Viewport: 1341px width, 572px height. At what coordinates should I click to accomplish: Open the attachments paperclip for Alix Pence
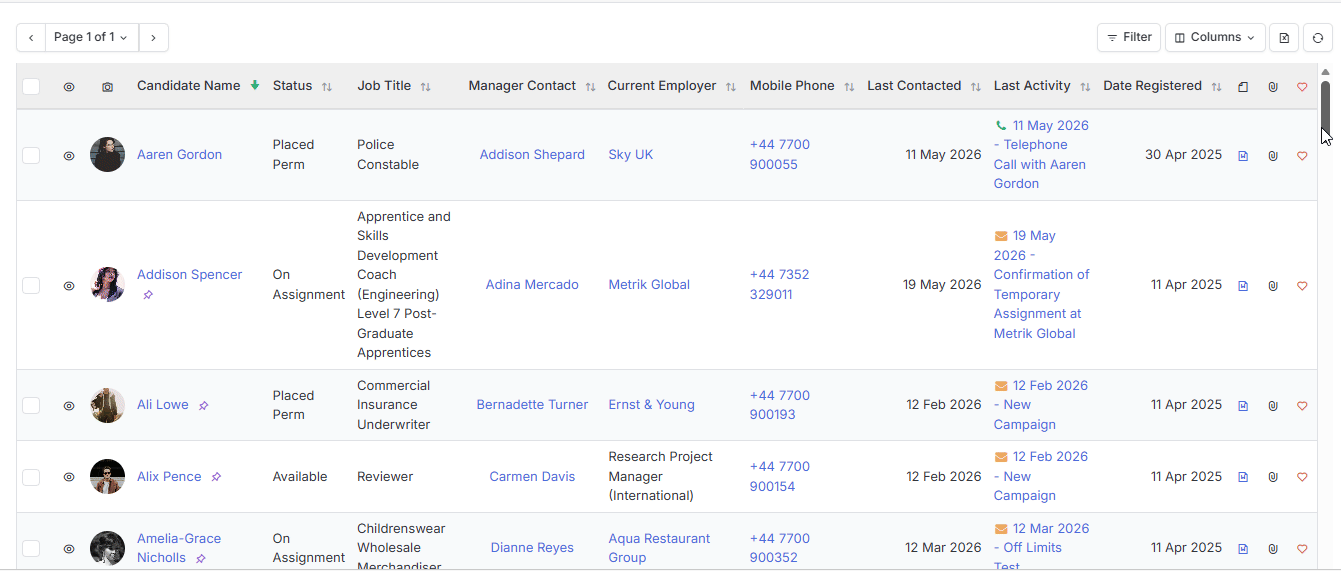pyautogui.click(x=1273, y=477)
